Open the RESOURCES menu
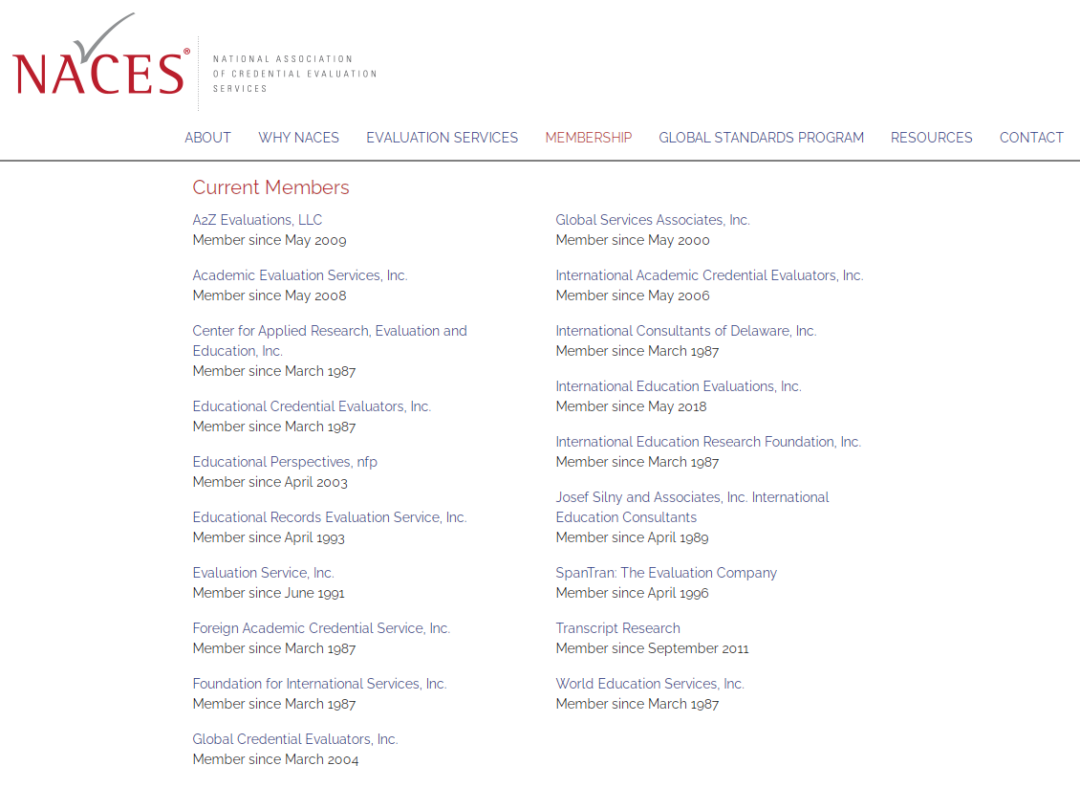This screenshot has width=1080, height=788. pyautogui.click(x=931, y=138)
